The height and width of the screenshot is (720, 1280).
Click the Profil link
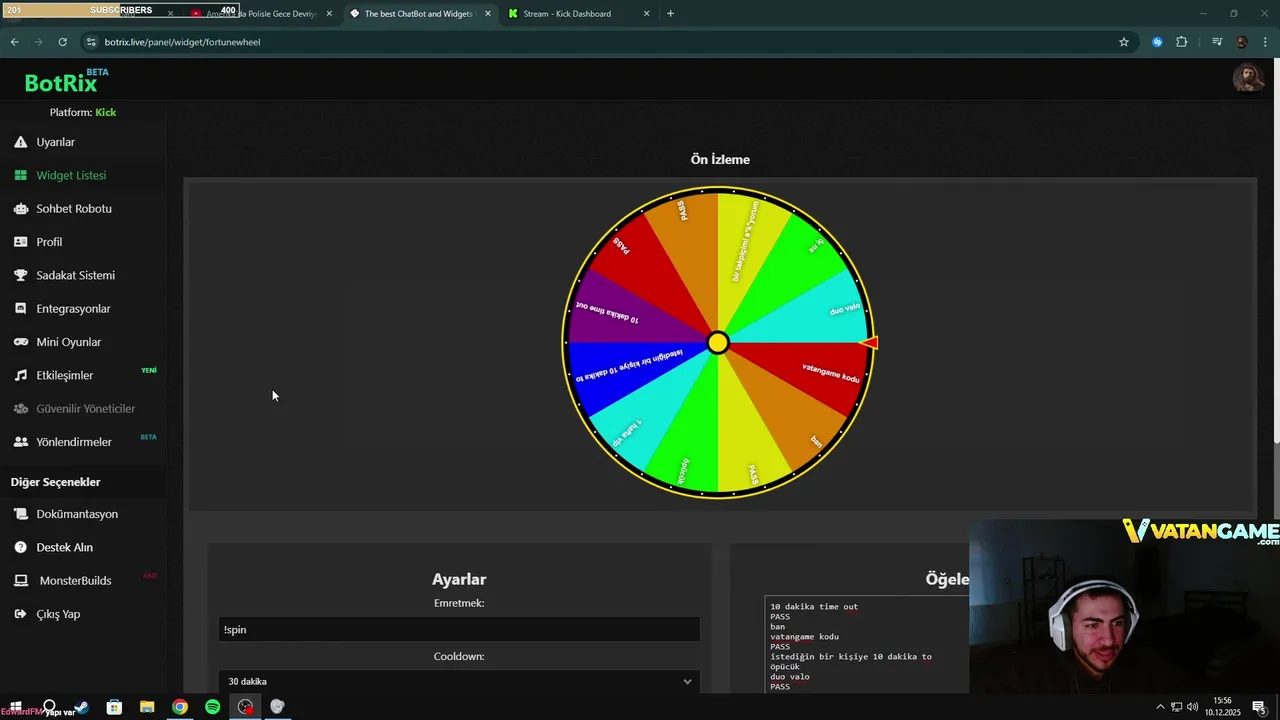(49, 242)
